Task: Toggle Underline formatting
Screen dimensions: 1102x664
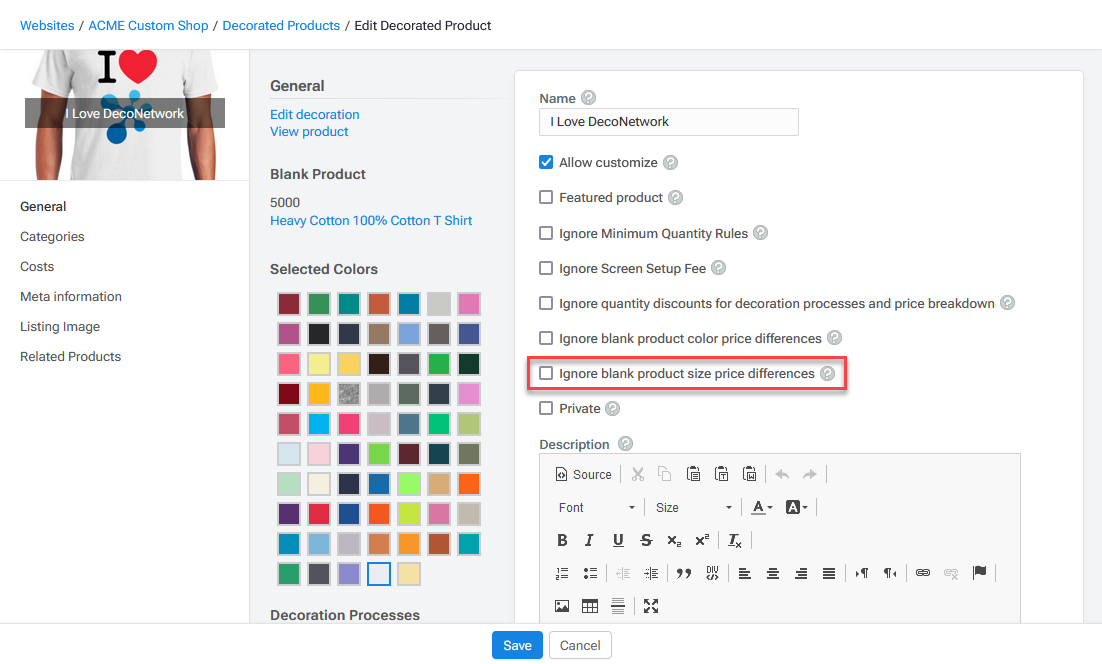Action: pos(618,540)
